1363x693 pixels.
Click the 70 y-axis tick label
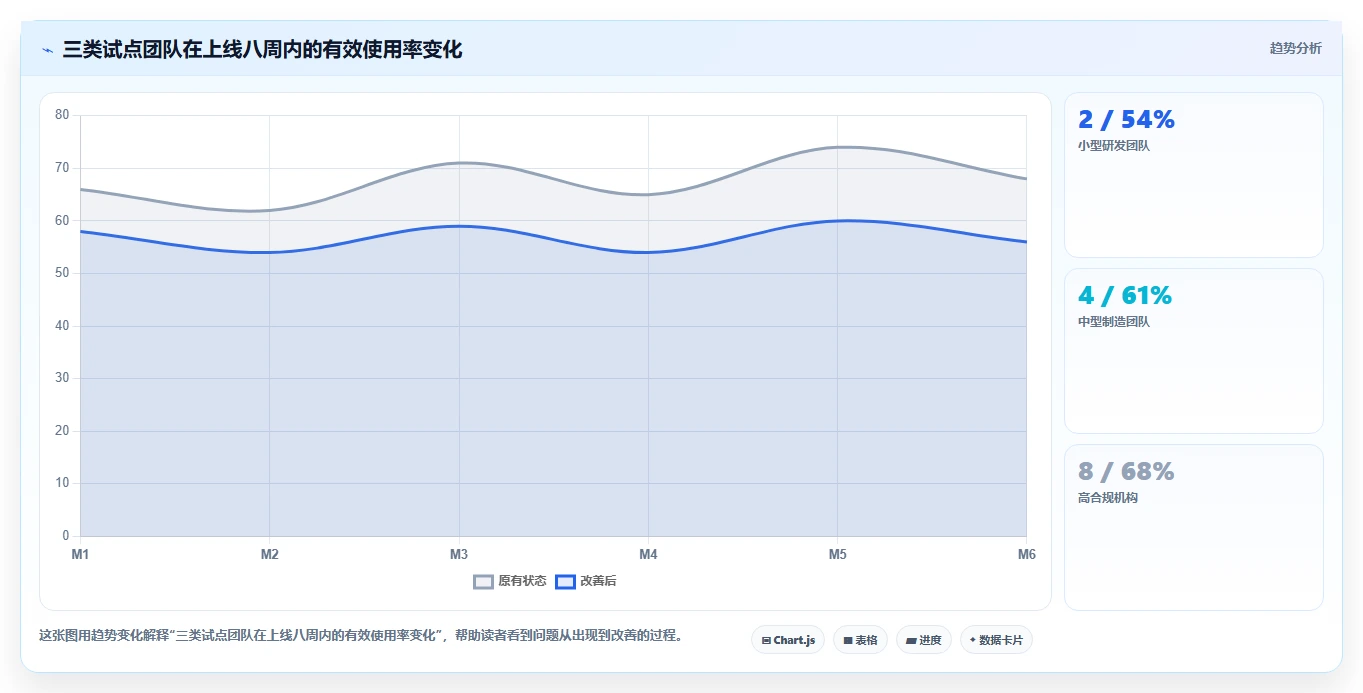62,168
